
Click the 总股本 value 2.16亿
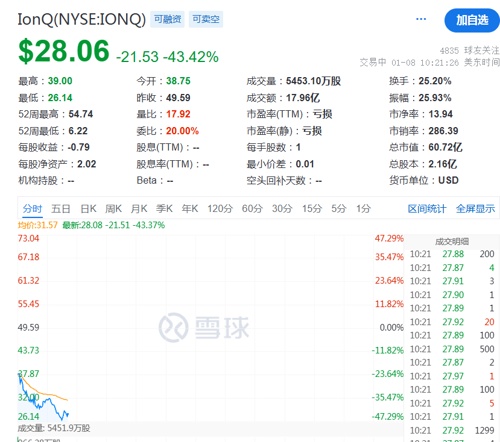tap(443, 164)
